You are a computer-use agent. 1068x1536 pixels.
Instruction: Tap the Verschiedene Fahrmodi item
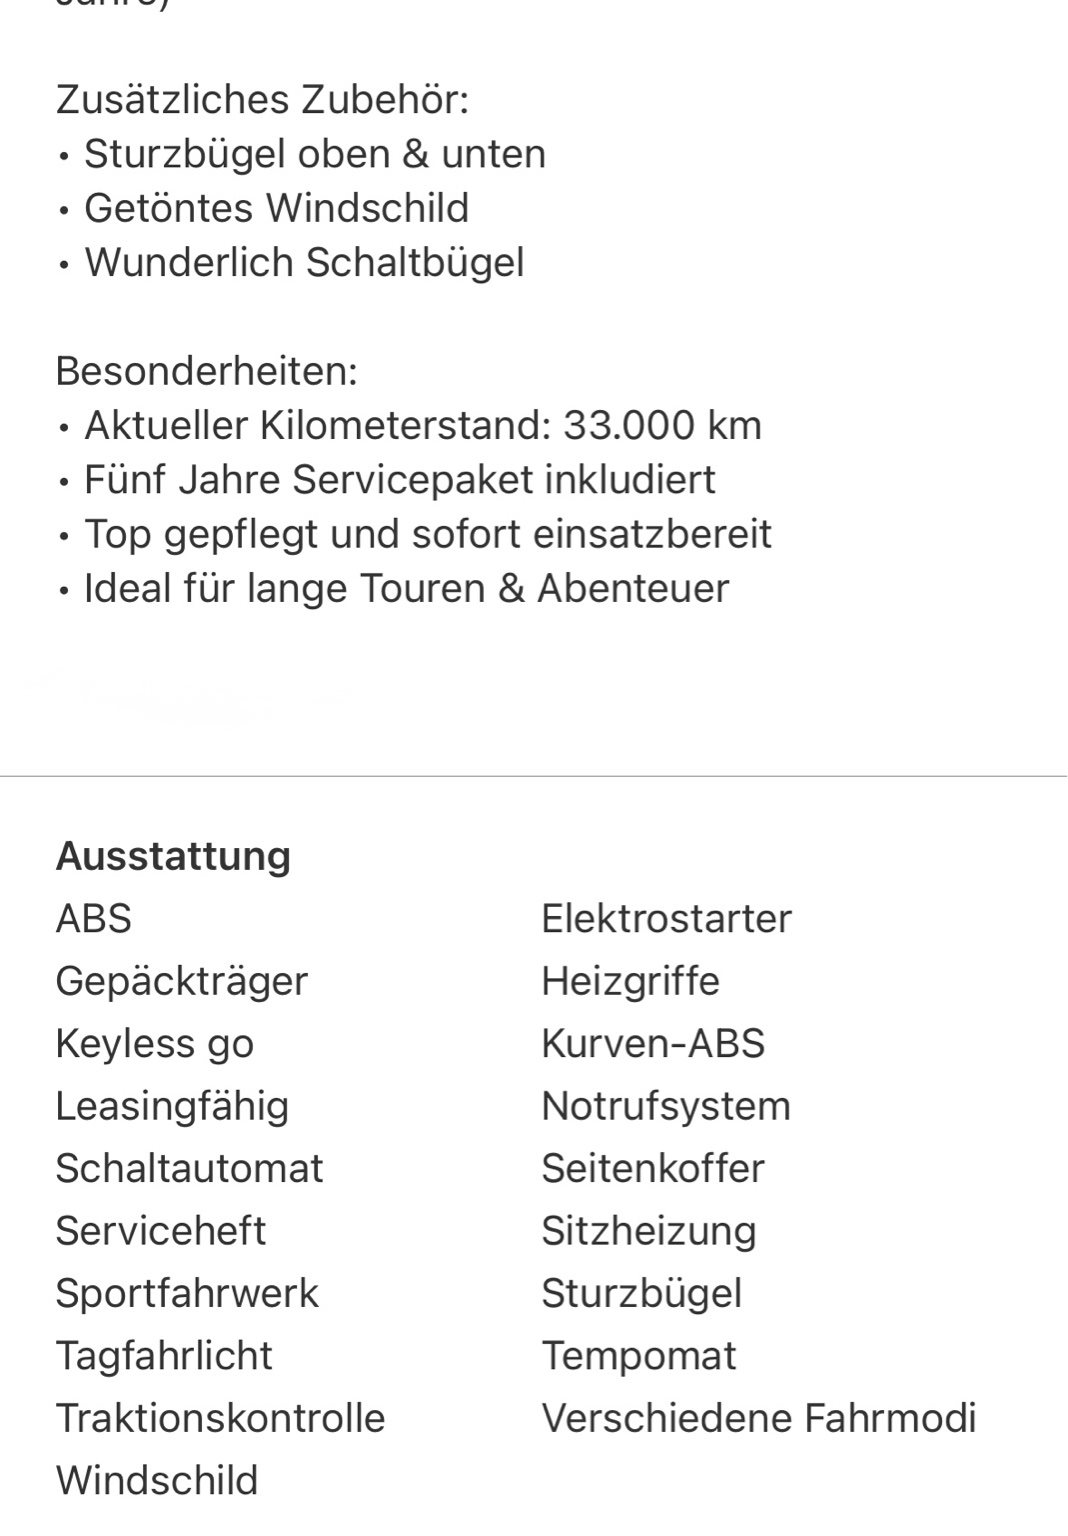pyautogui.click(x=759, y=1418)
